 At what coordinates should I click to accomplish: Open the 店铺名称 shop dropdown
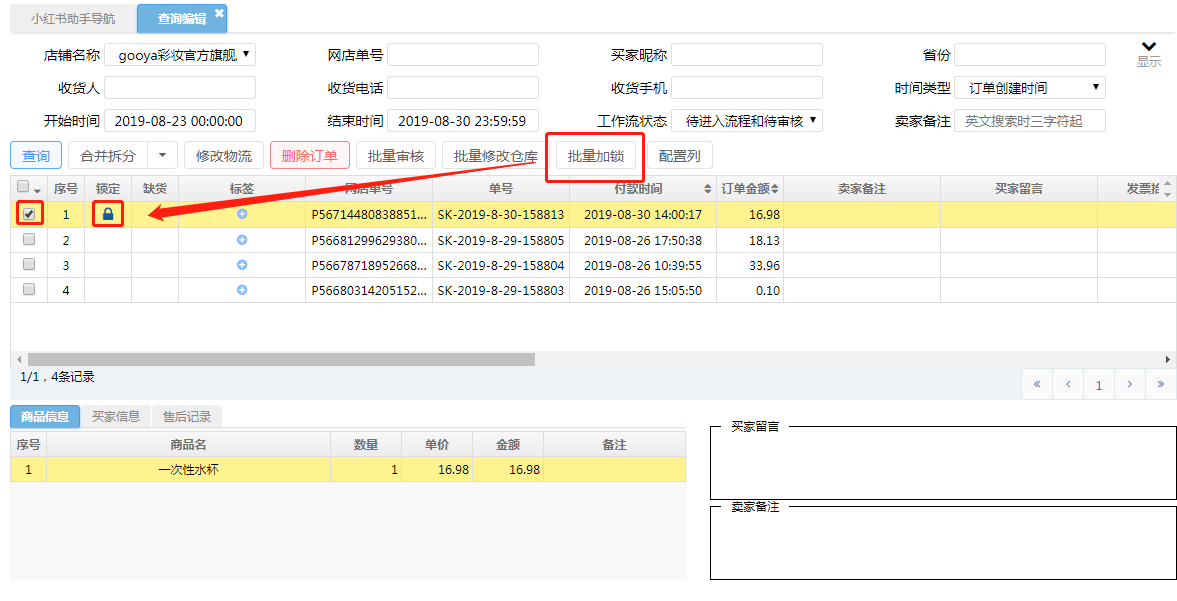(180, 55)
